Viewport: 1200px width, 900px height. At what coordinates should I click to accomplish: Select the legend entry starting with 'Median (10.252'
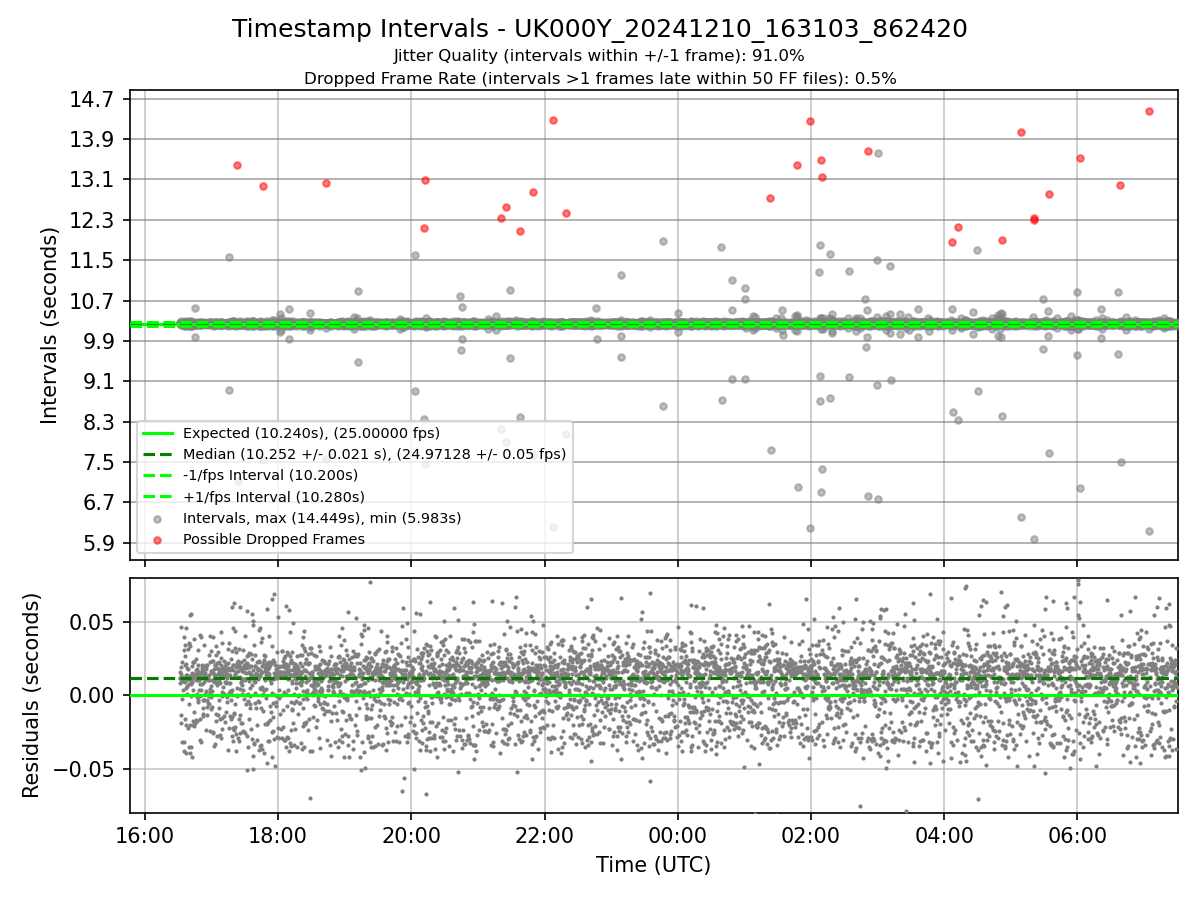point(374,454)
